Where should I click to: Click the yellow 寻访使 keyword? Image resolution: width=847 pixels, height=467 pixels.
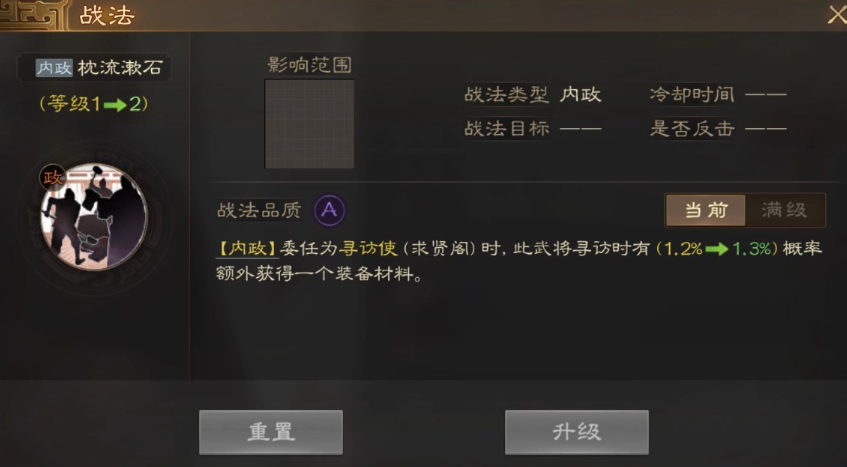[x=368, y=249]
